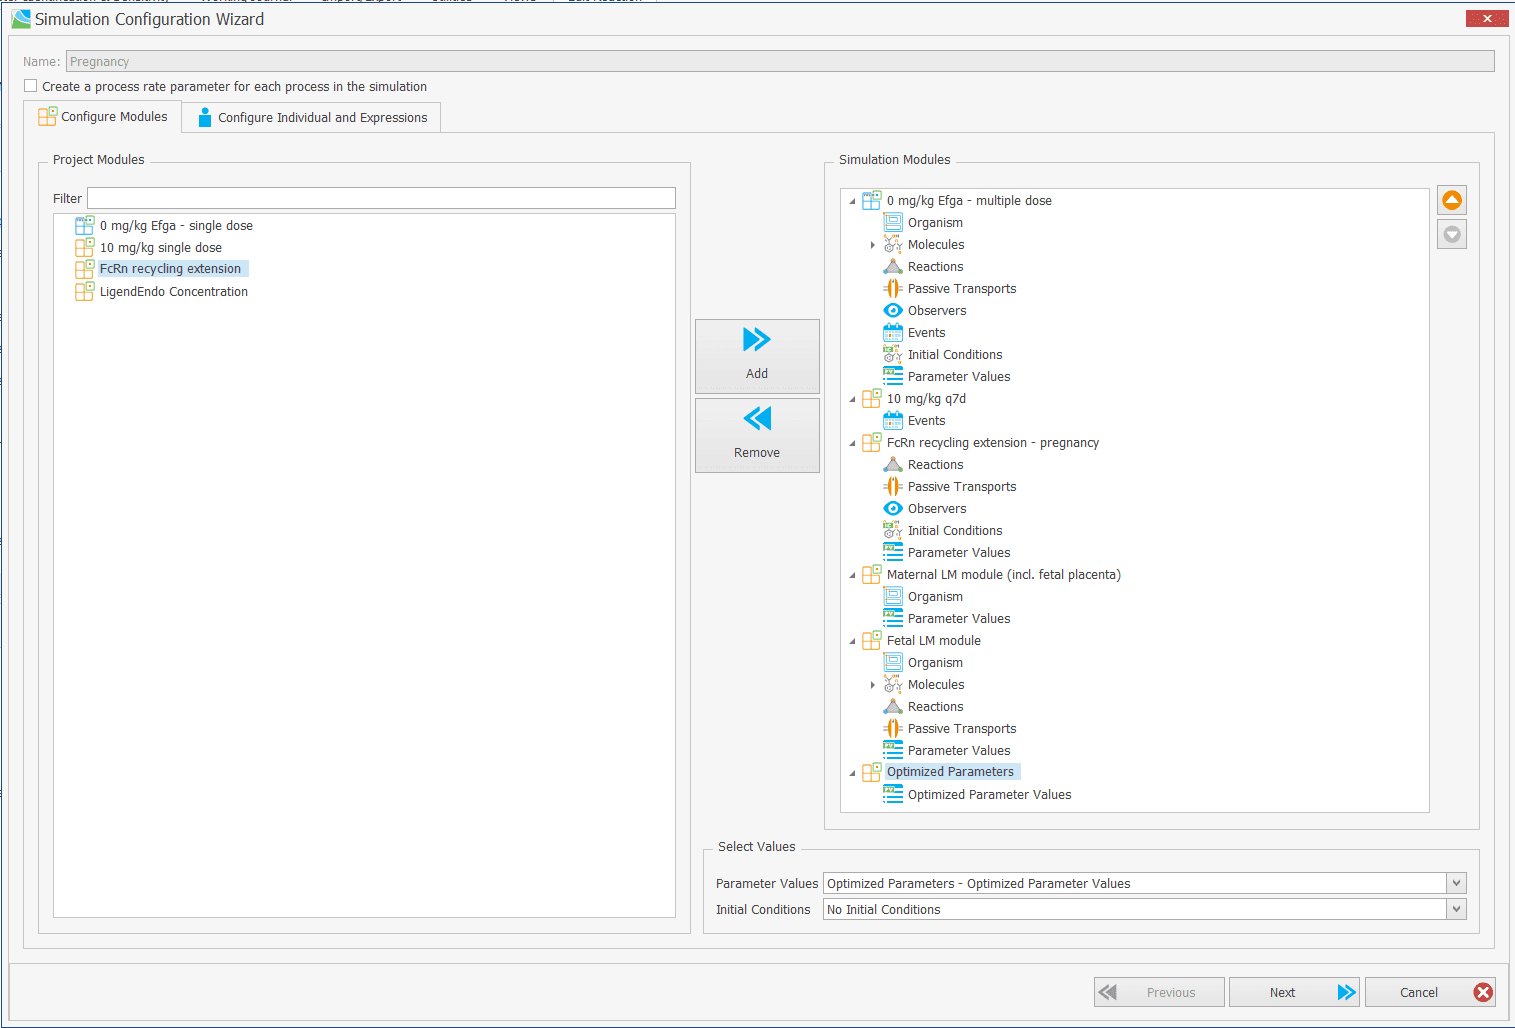The image size is (1515, 1028).
Task: Cancel the Simulation Configuration Wizard
Action: [1430, 992]
